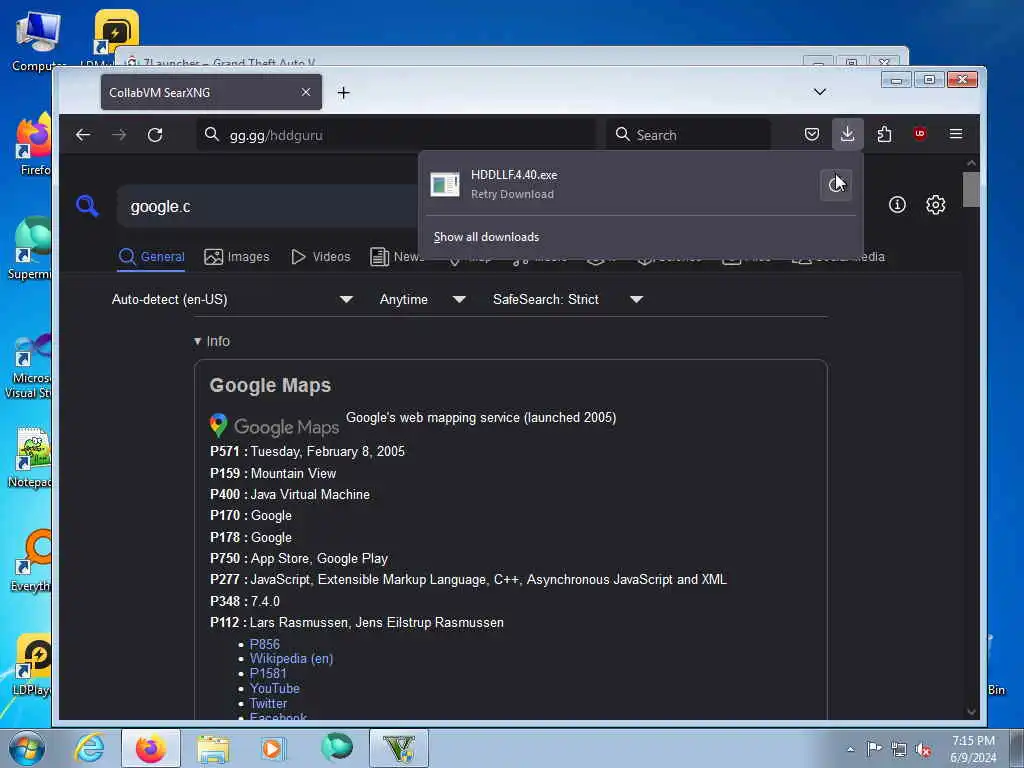Select the HDDLLF.4.40.exe download entry
Image resolution: width=1024 pixels, height=768 pixels.
620,185
